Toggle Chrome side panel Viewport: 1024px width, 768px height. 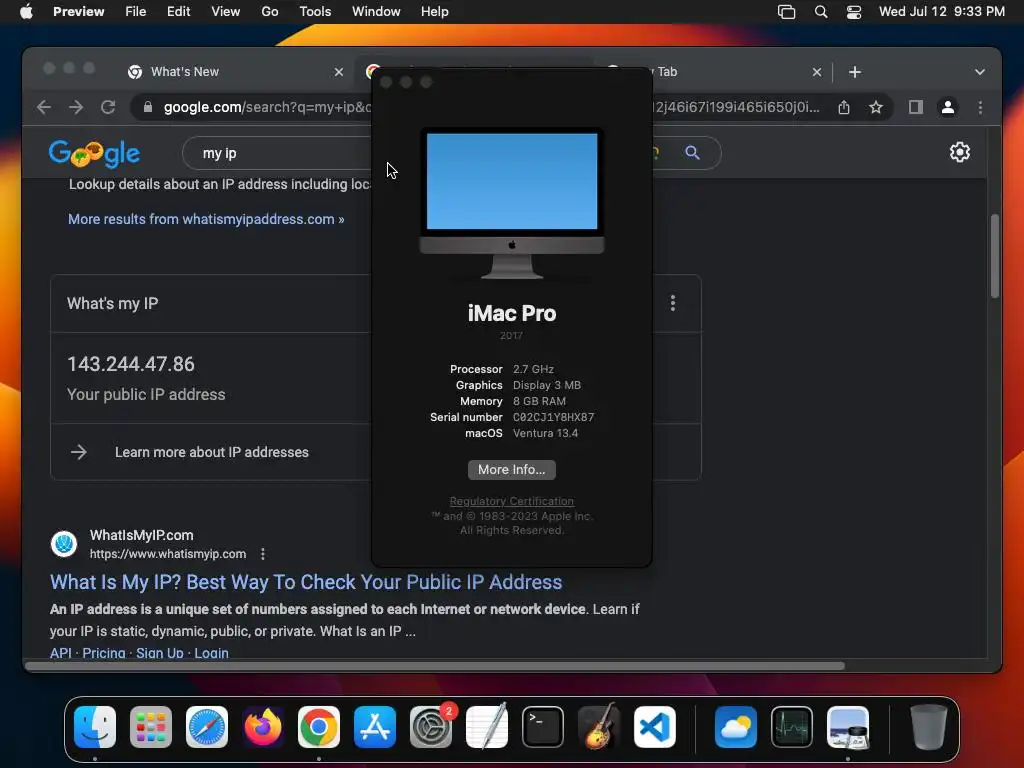[x=916, y=107]
